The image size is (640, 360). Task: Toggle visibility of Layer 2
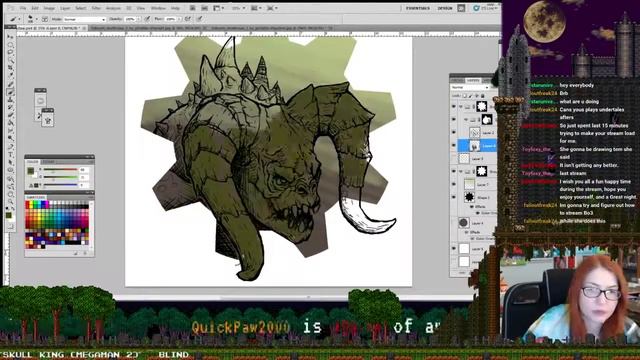click(x=454, y=133)
